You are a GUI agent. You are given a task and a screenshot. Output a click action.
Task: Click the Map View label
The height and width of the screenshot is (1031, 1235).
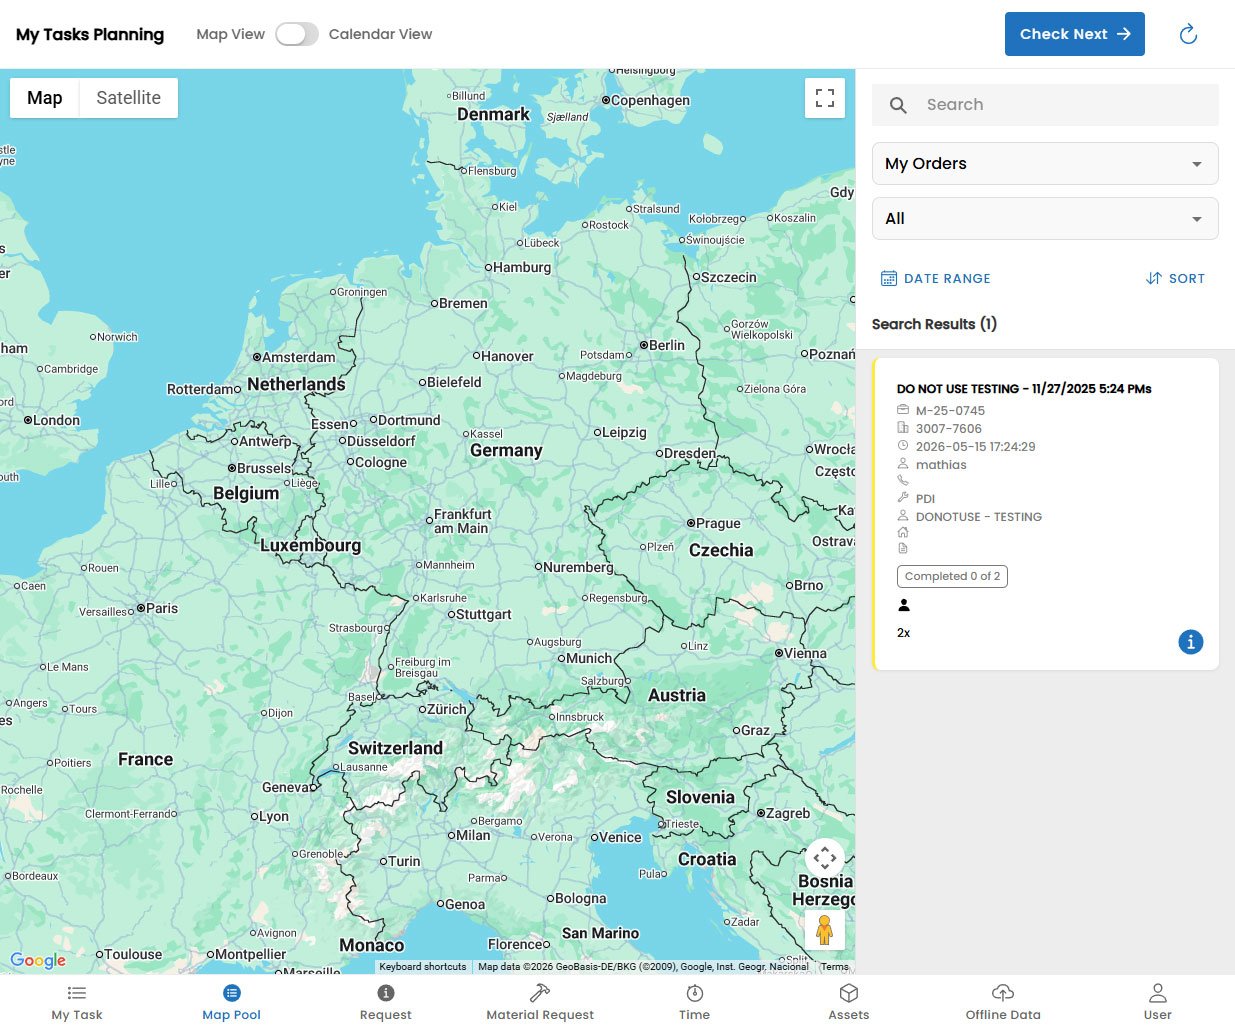(231, 34)
